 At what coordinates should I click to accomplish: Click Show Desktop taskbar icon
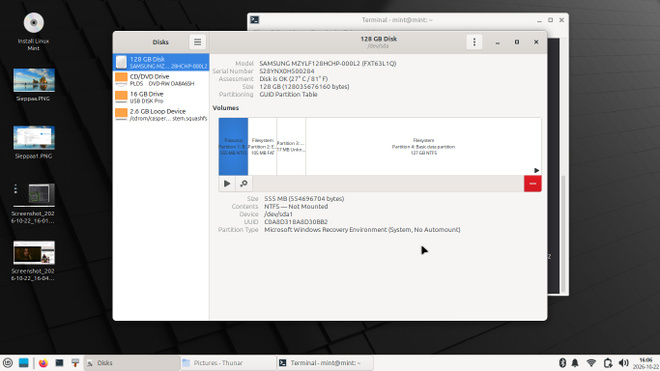tap(24, 363)
